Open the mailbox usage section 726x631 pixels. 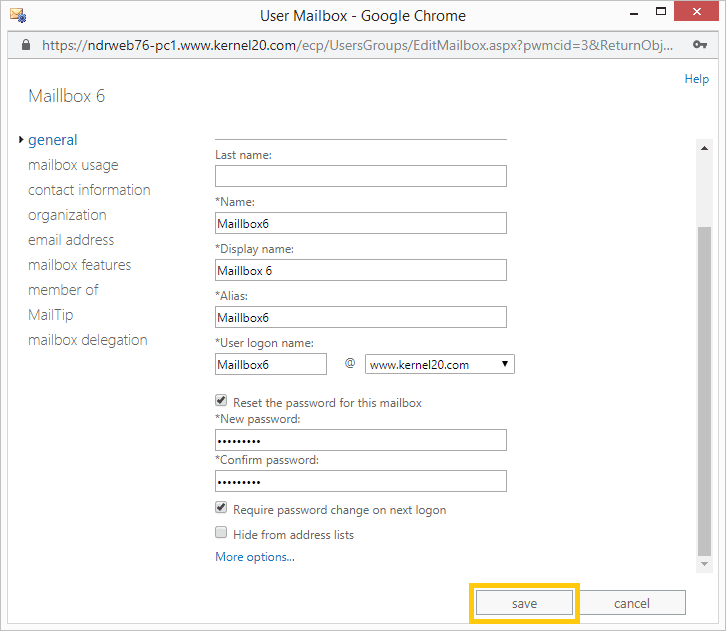point(73,165)
